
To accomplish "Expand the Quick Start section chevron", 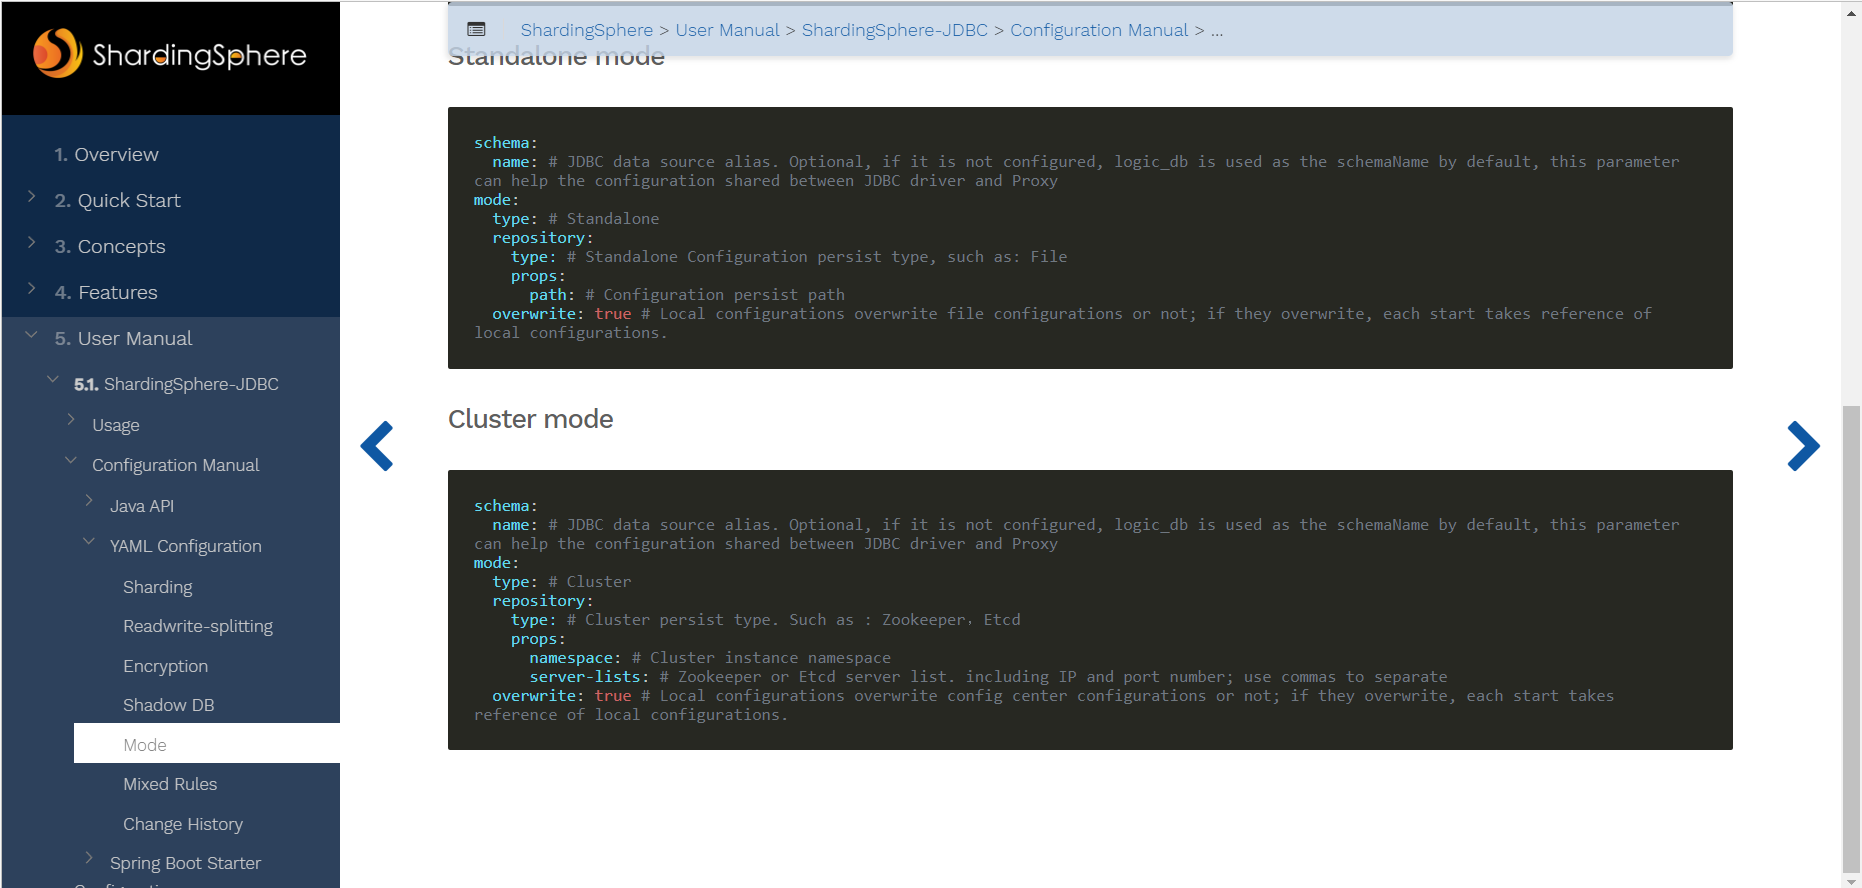I will [x=31, y=197].
